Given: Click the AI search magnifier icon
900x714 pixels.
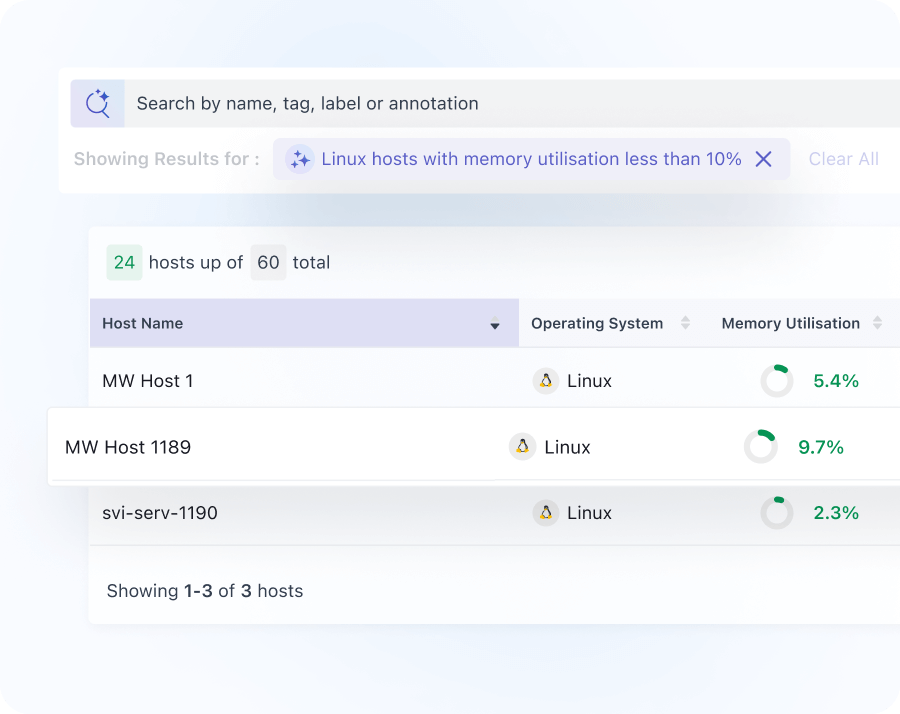Looking at the screenshot, I should pos(98,103).
